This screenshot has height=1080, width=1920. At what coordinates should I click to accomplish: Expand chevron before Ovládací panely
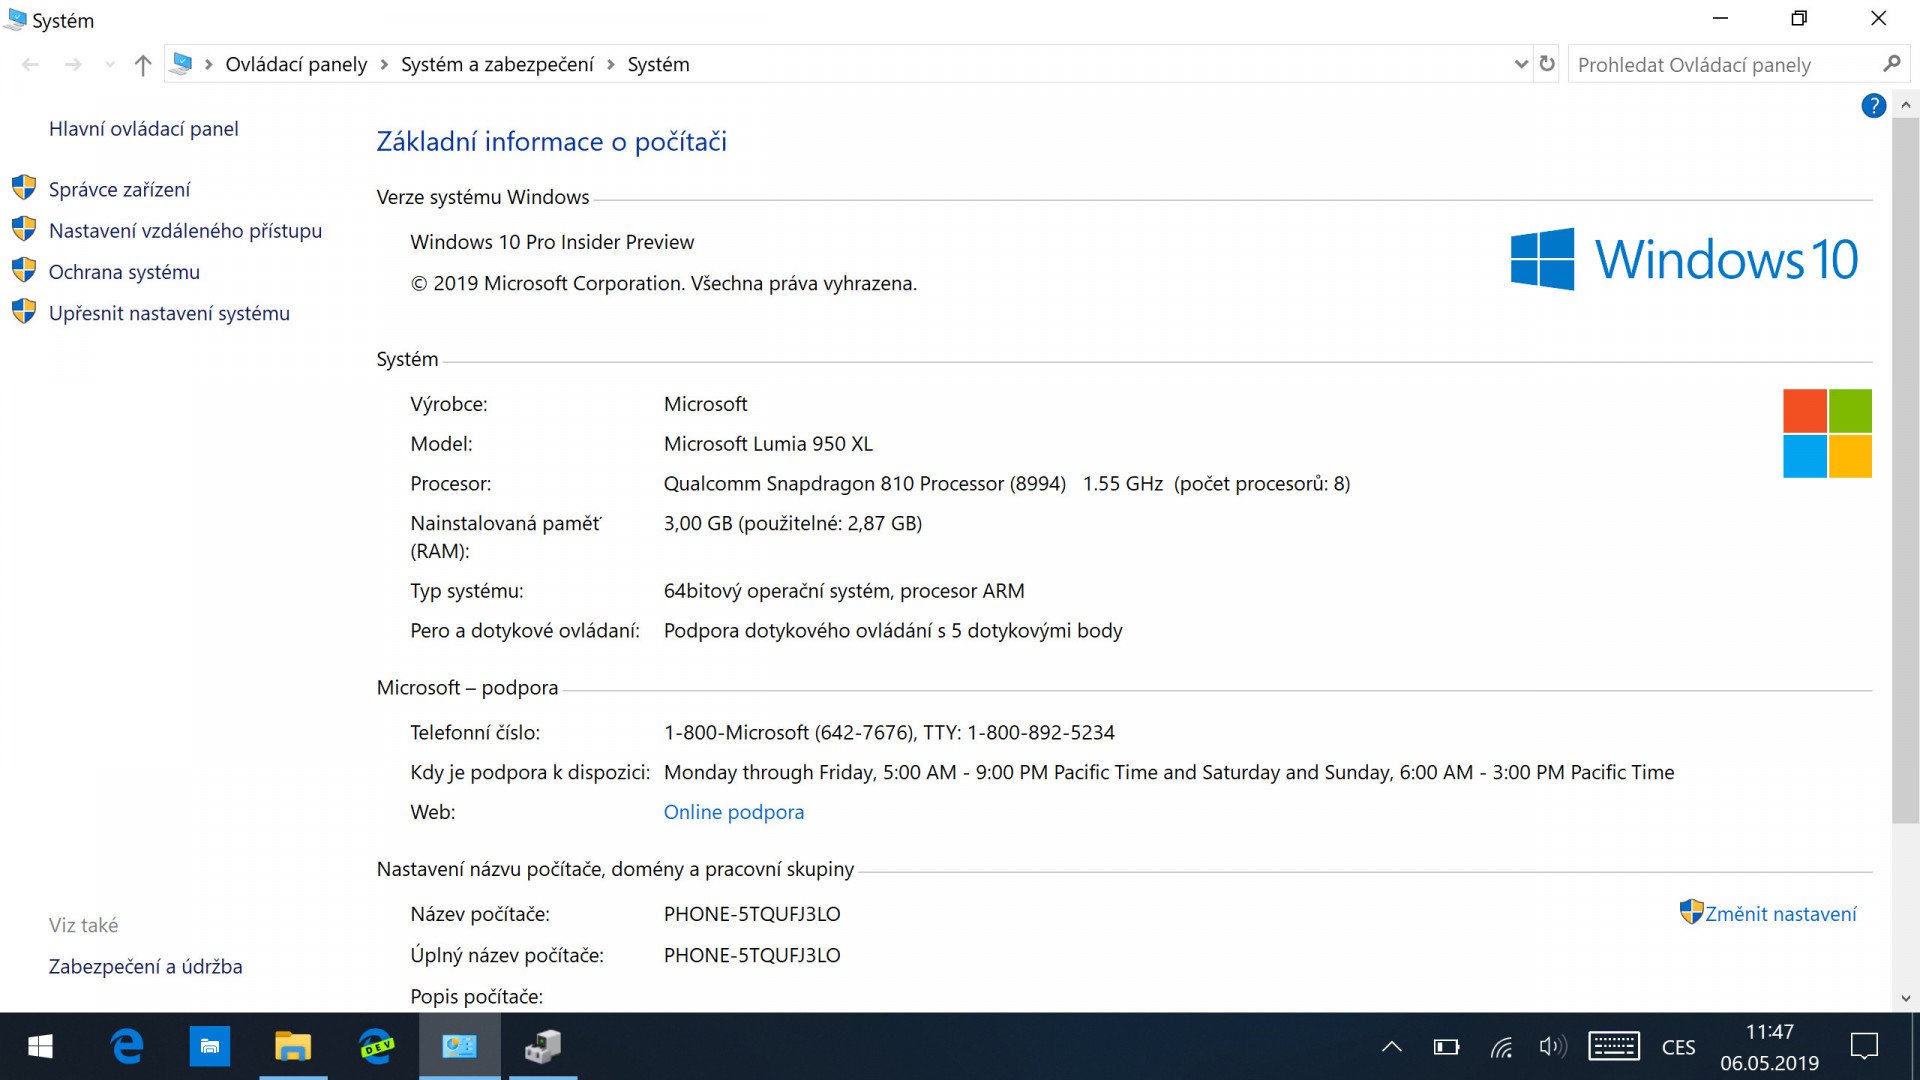click(x=208, y=65)
